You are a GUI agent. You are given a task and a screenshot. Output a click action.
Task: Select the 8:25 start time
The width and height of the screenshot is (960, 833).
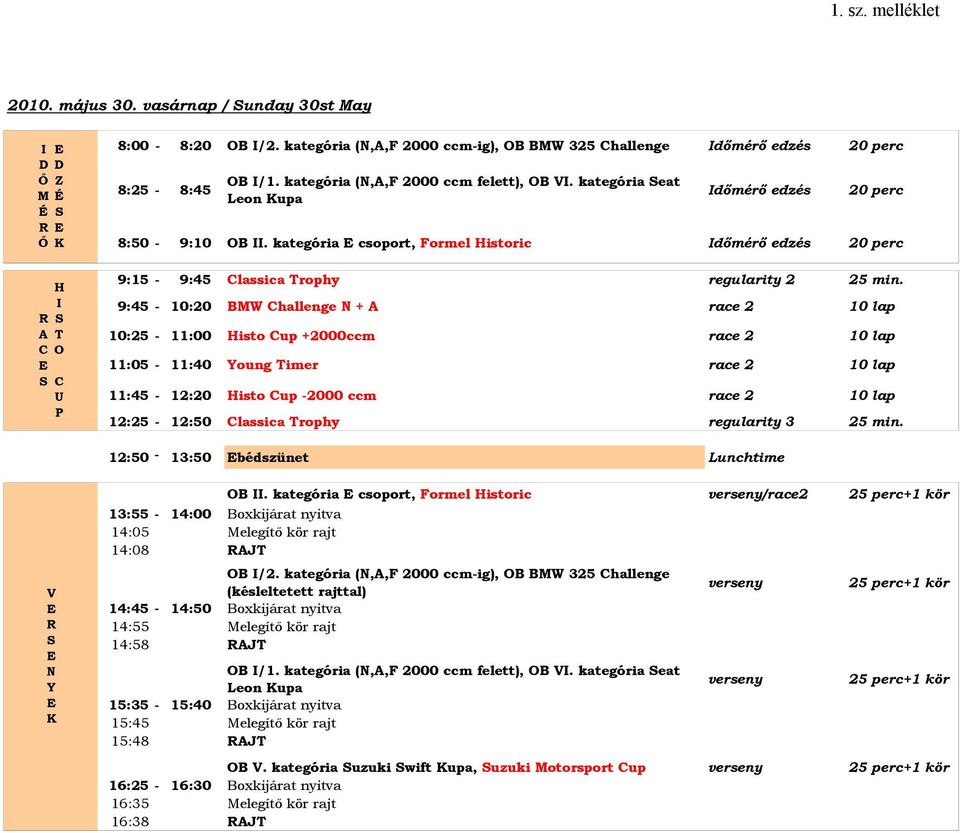coord(133,190)
